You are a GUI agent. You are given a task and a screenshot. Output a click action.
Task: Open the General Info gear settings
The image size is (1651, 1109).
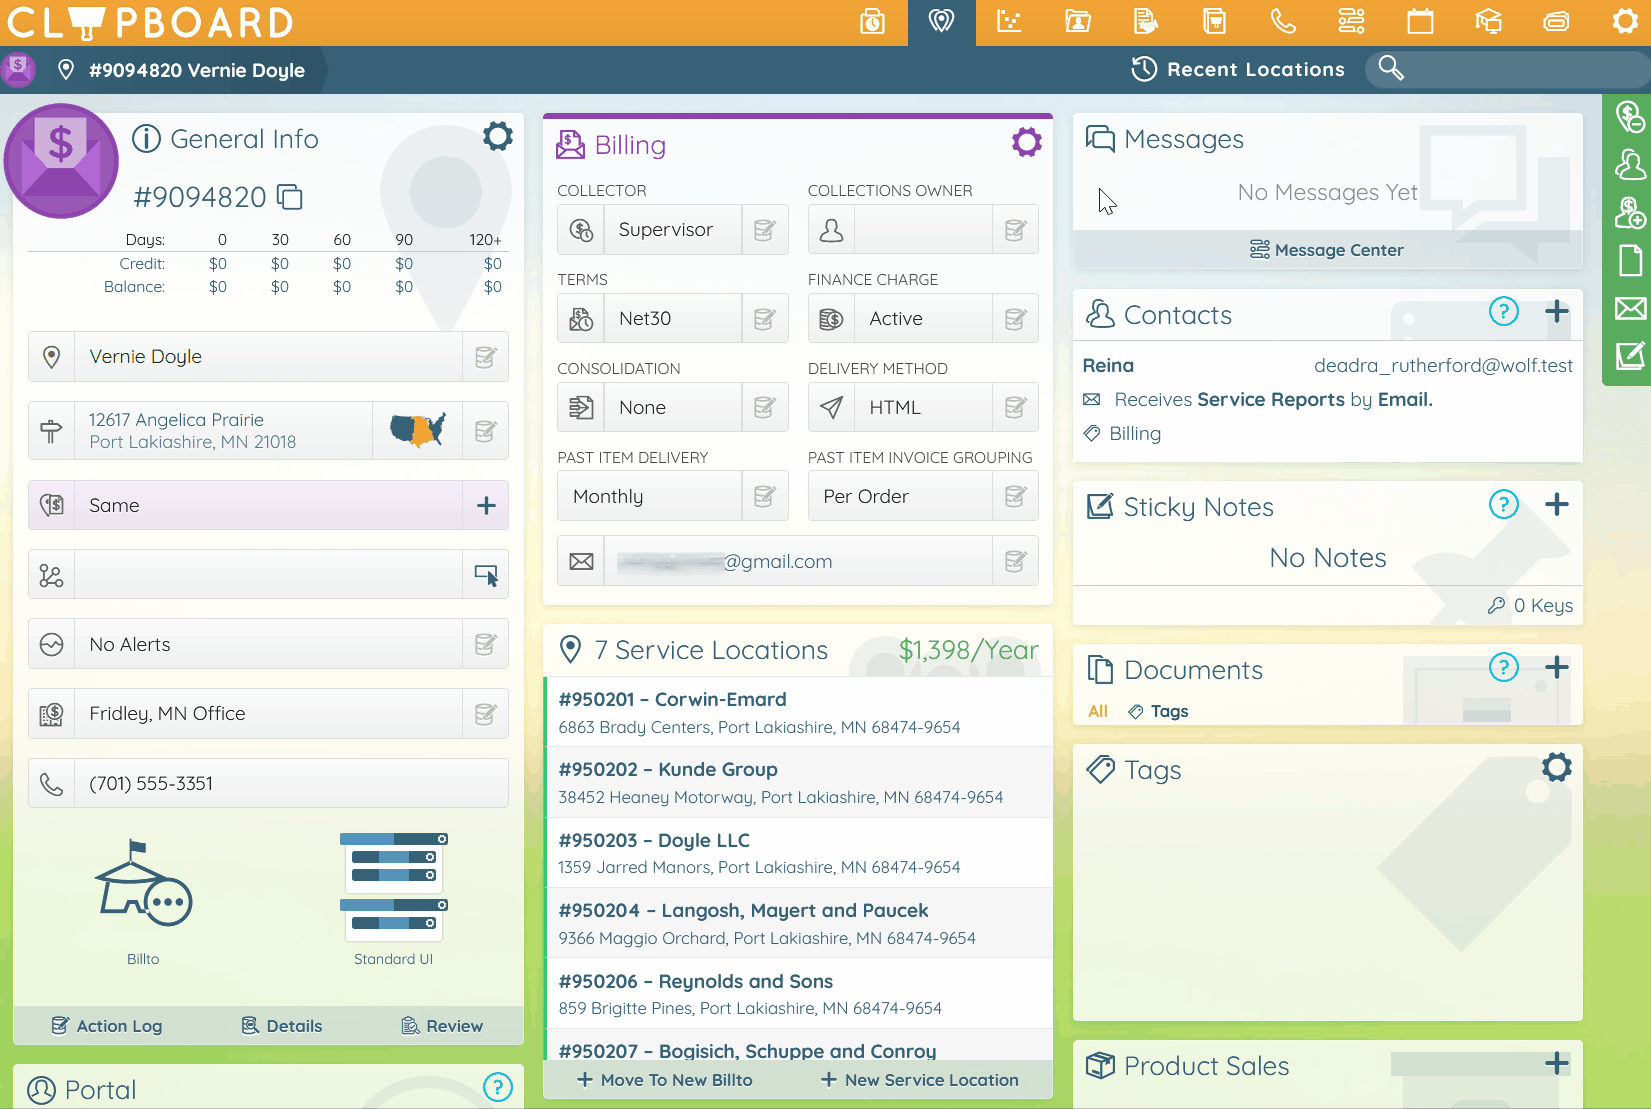click(498, 137)
